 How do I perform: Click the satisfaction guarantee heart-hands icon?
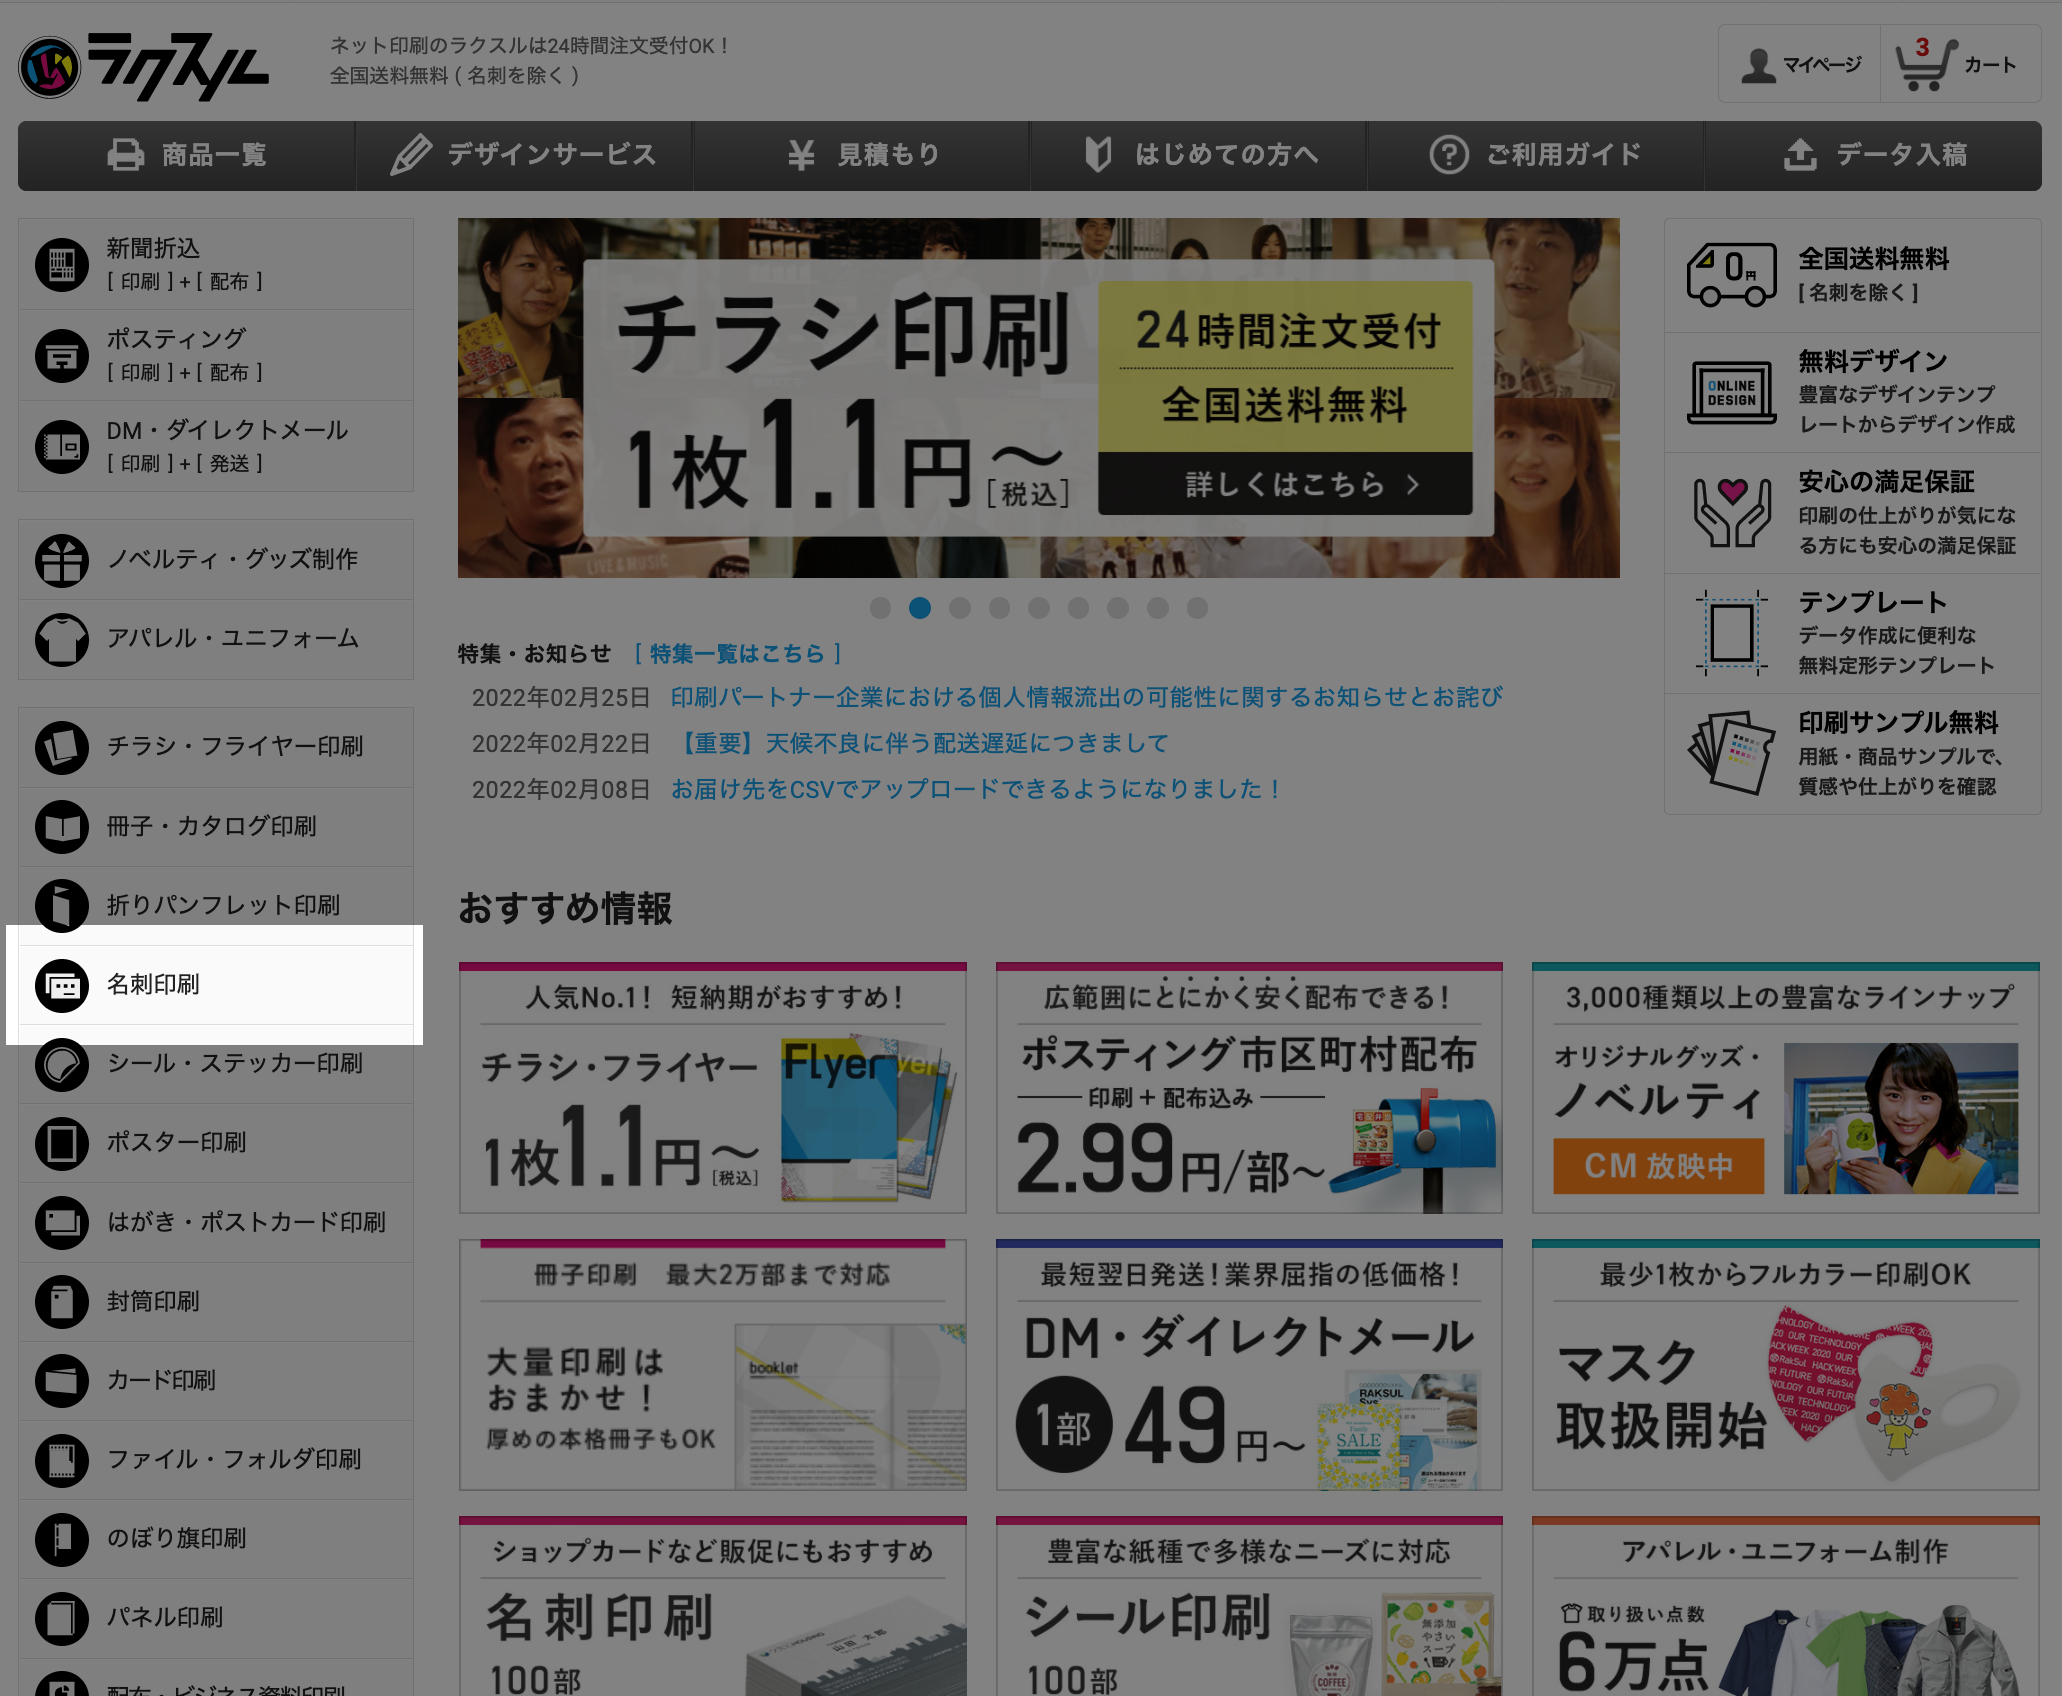click(1731, 512)
